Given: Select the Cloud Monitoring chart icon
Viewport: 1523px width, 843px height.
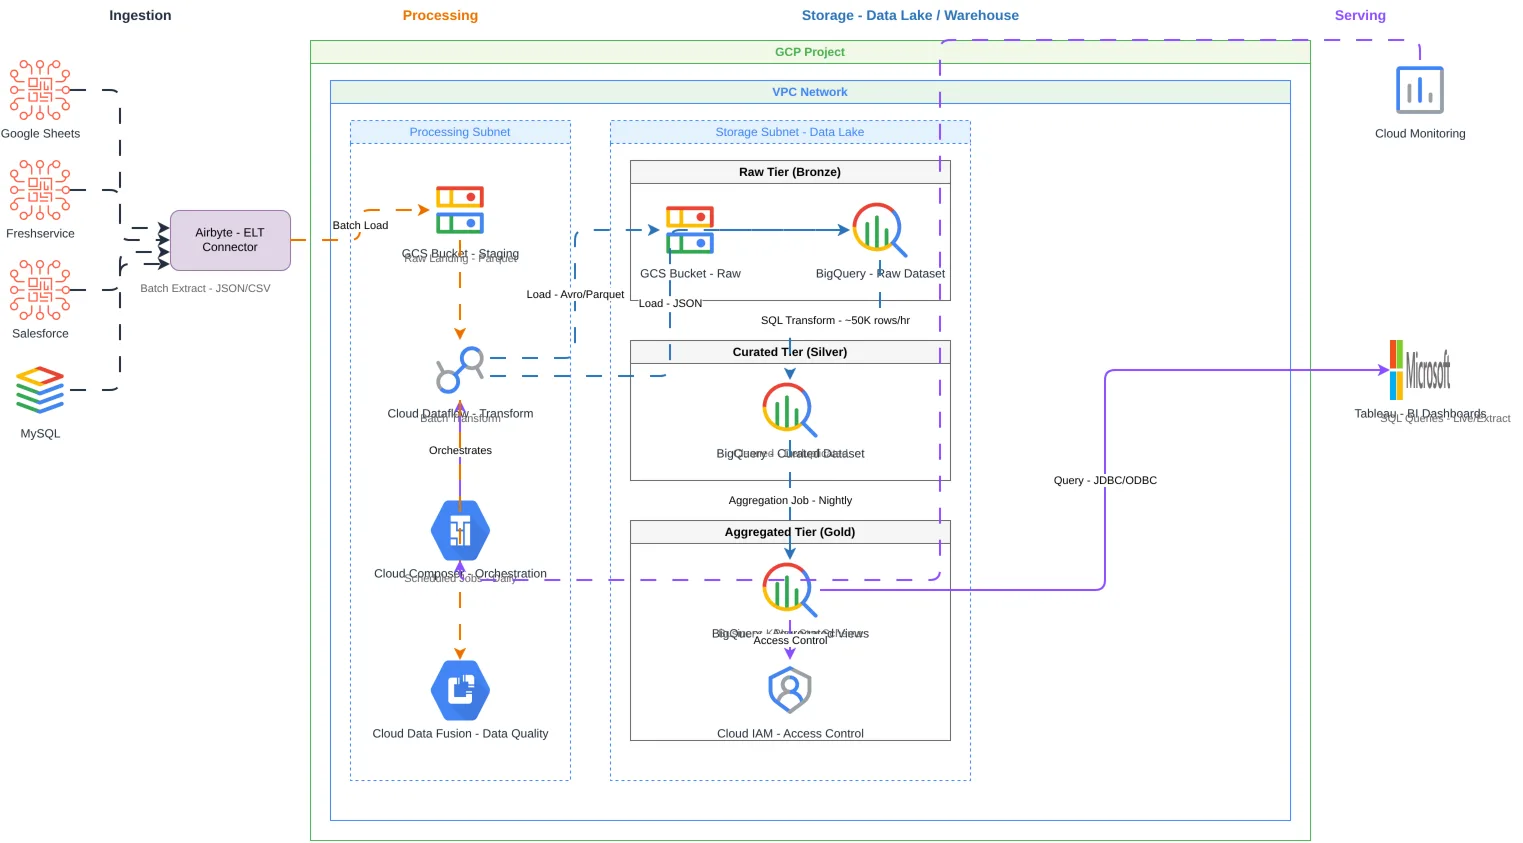Looking at the screenshot, I should [1420, 90].
